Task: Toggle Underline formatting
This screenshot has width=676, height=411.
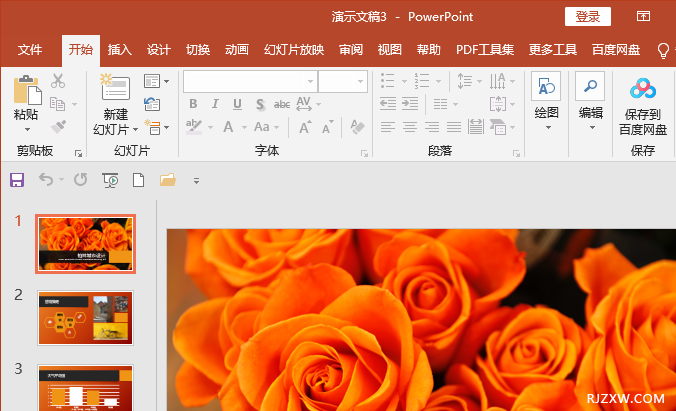Action: [237, 103]
